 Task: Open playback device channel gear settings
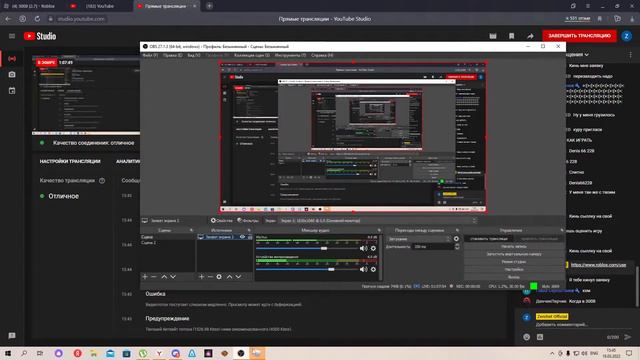(x=373, y=269)
